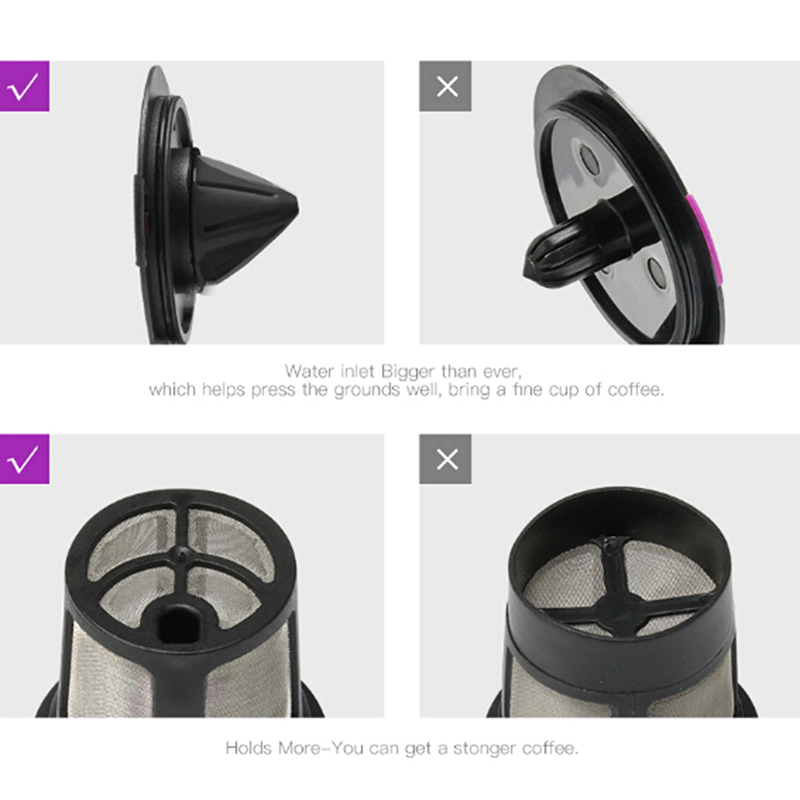Click the purple checkmark badge above mesh filter

(24, 459)
